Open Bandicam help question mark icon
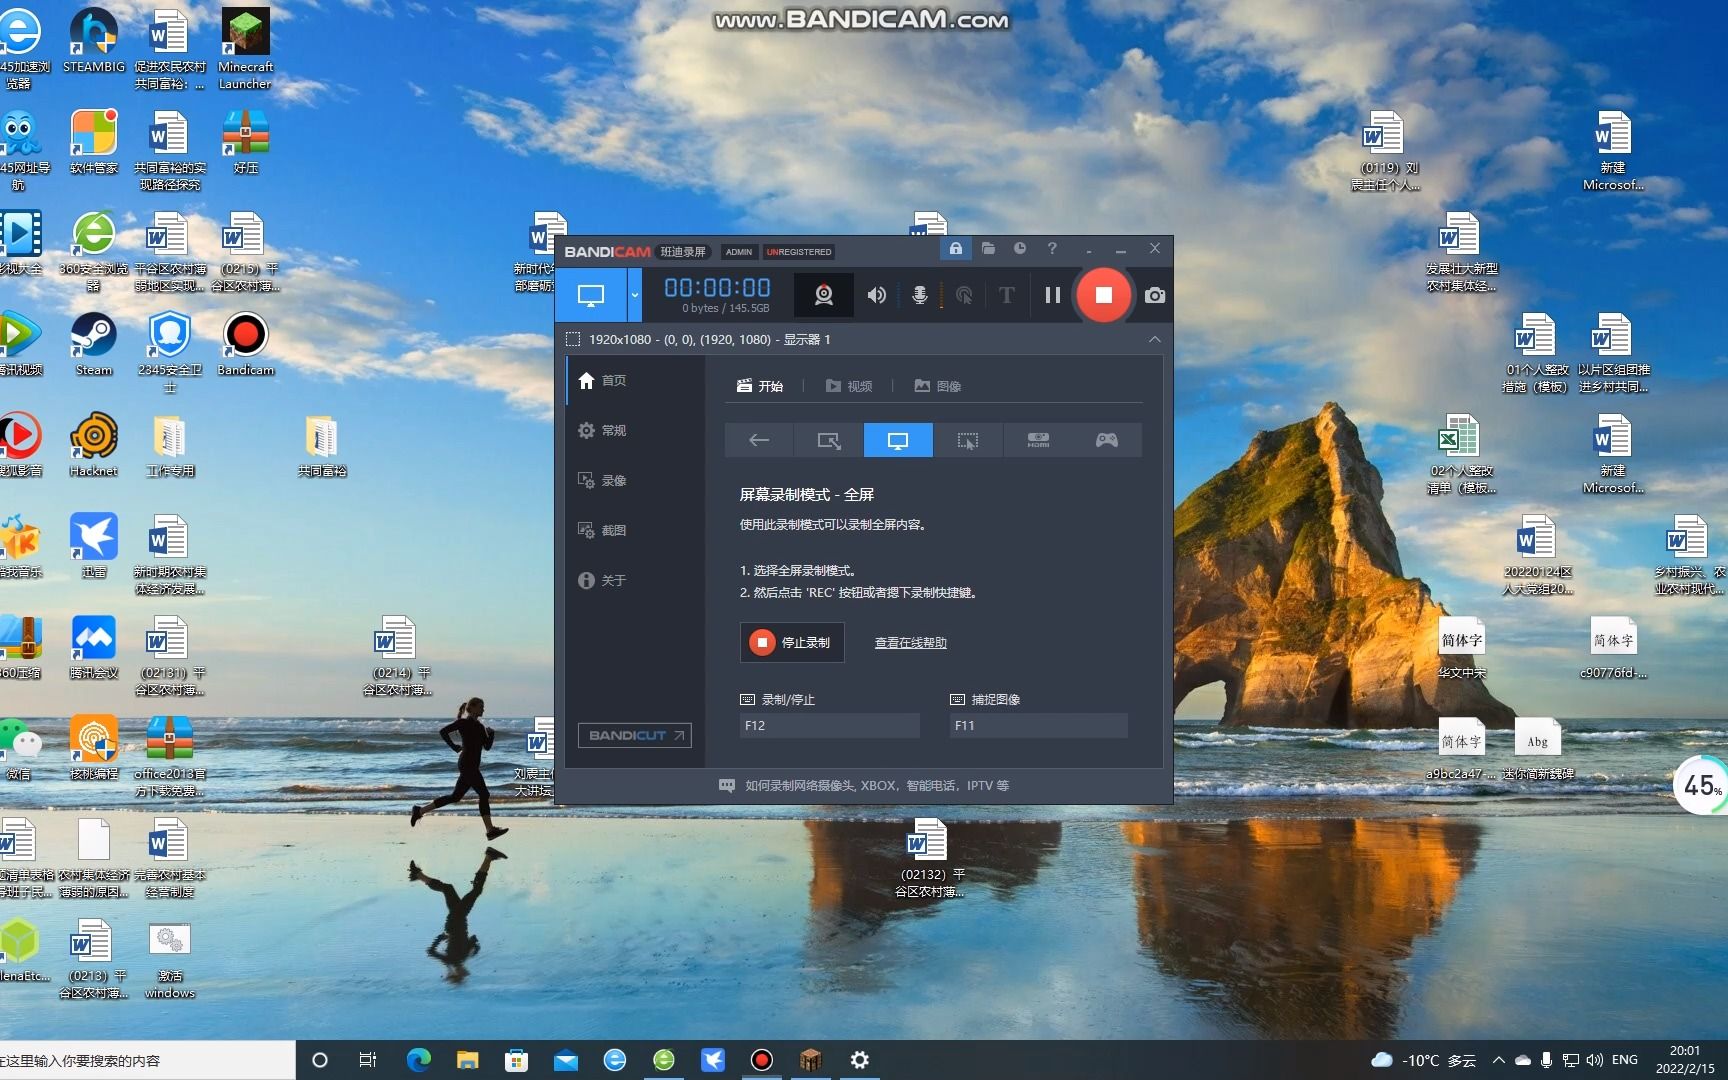Image resolution: width=1728 pixels, height=1080 pixels. tap(1052, 248)
